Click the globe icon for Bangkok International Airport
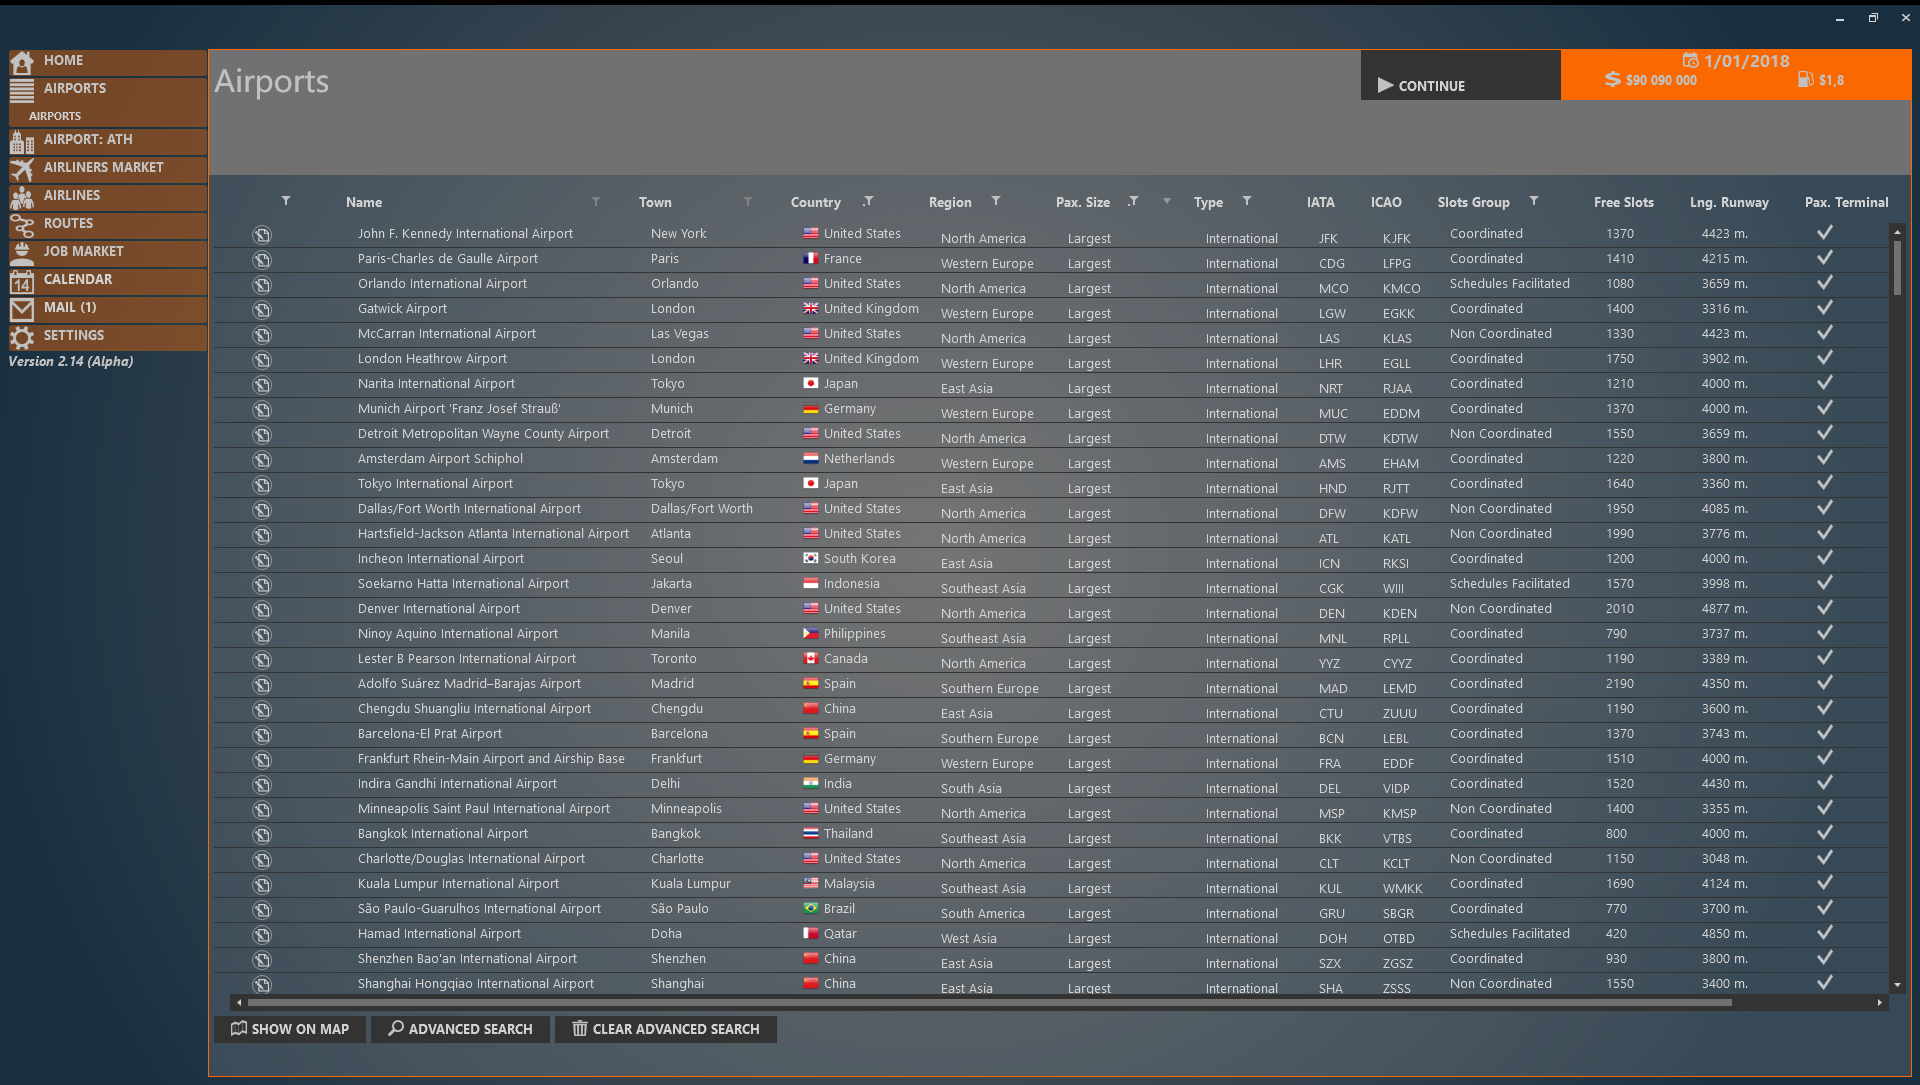 click(x=261, y=835)
